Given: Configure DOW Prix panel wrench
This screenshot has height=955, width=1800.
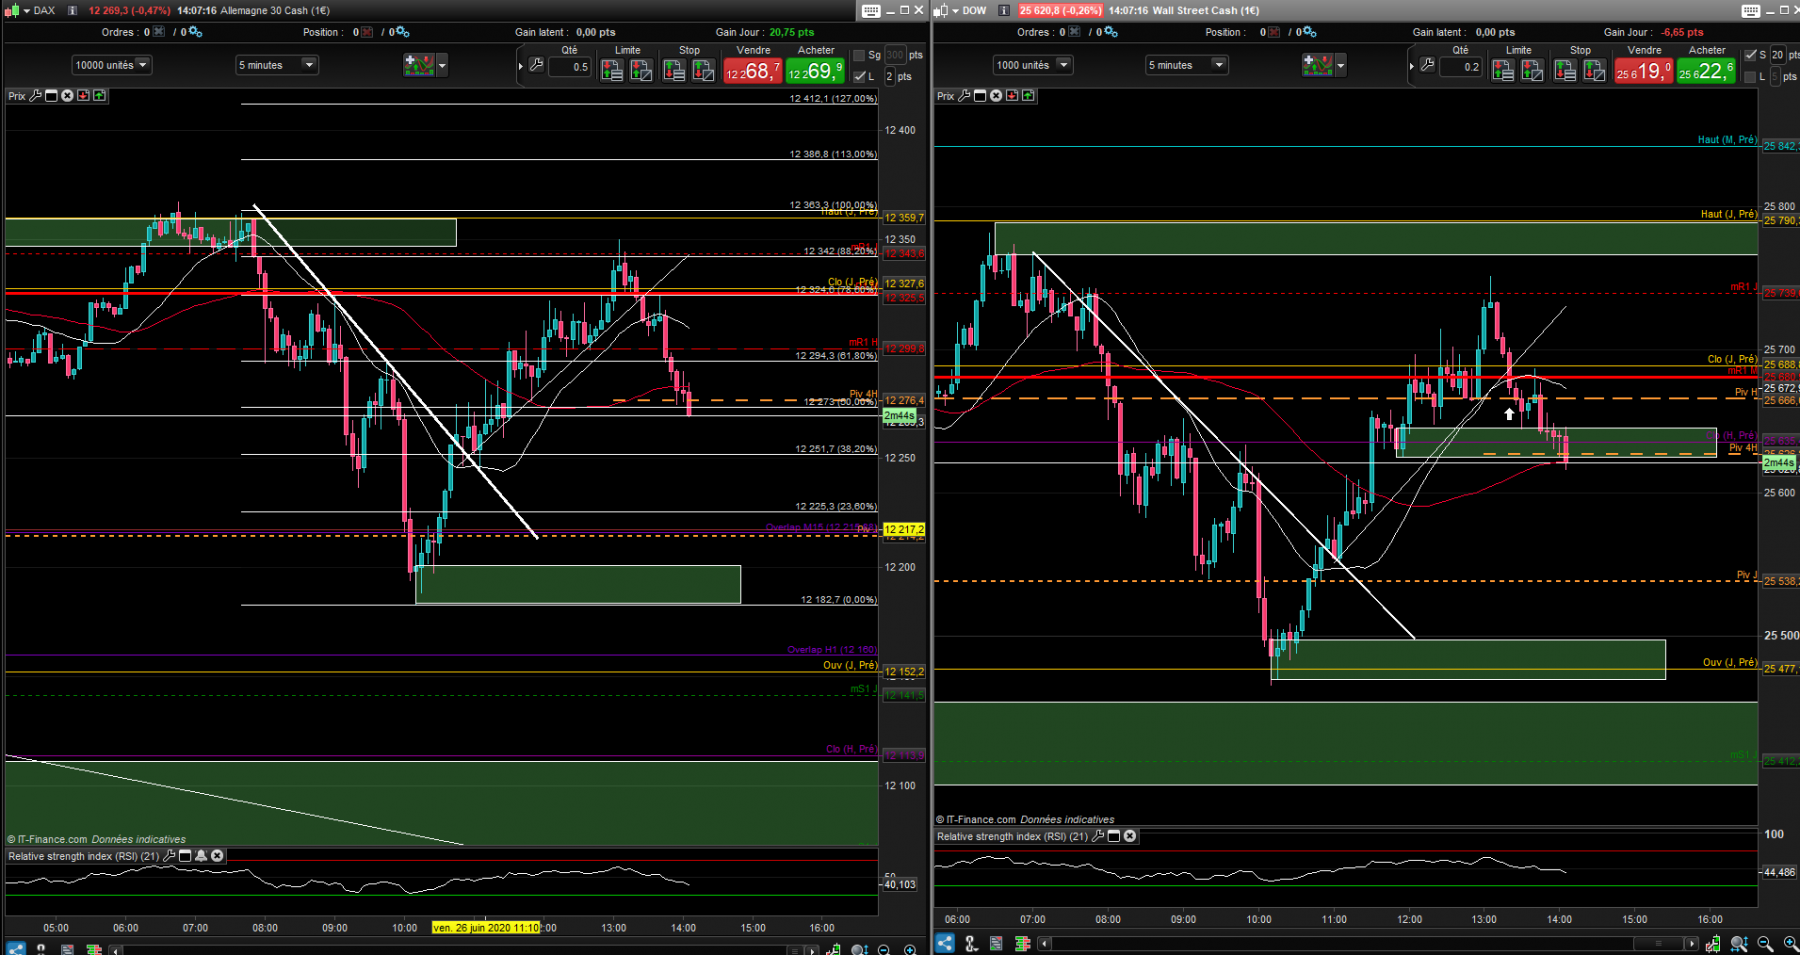Looking at the screenshot, I should point(964,96).
